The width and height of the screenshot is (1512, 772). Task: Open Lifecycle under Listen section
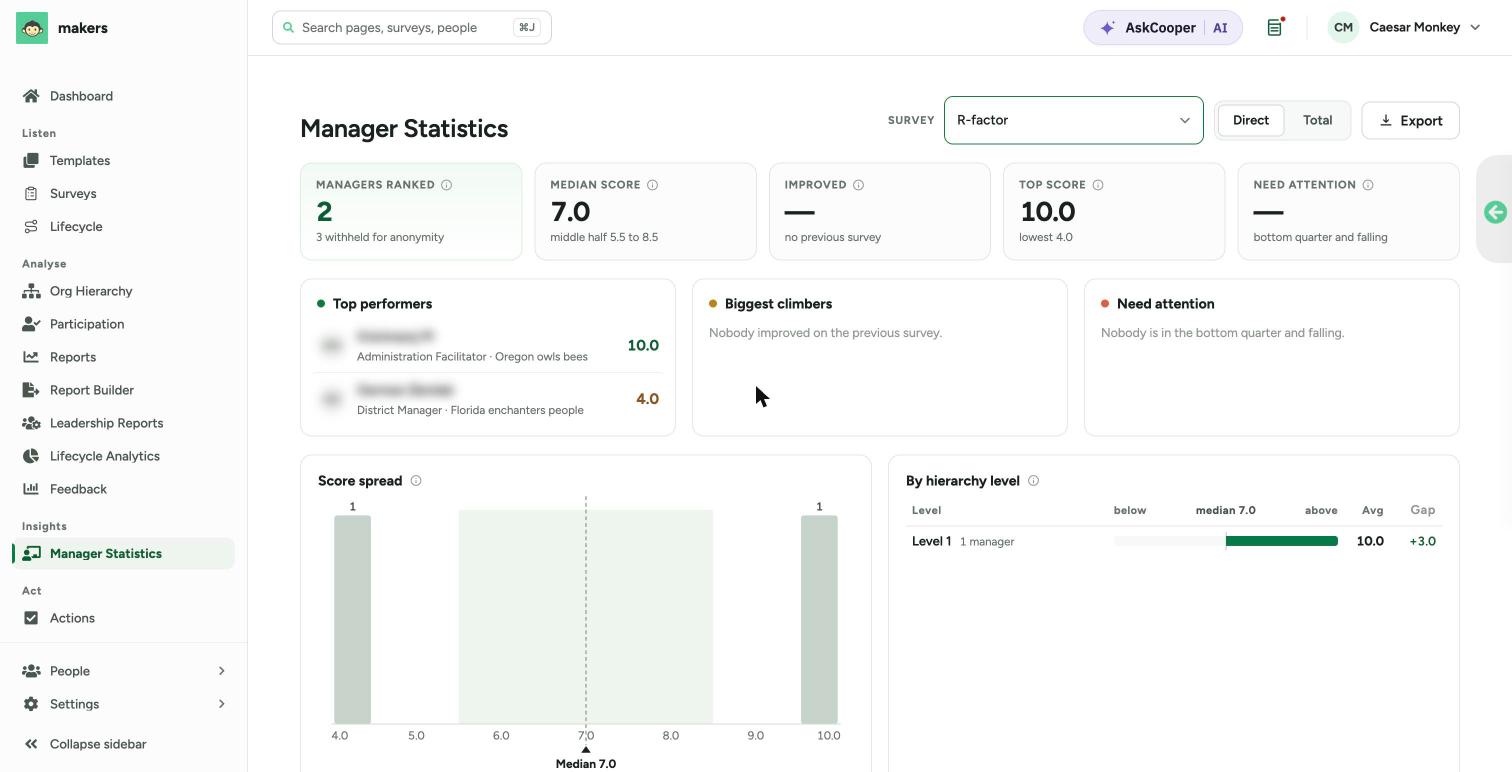pos(123,227)
